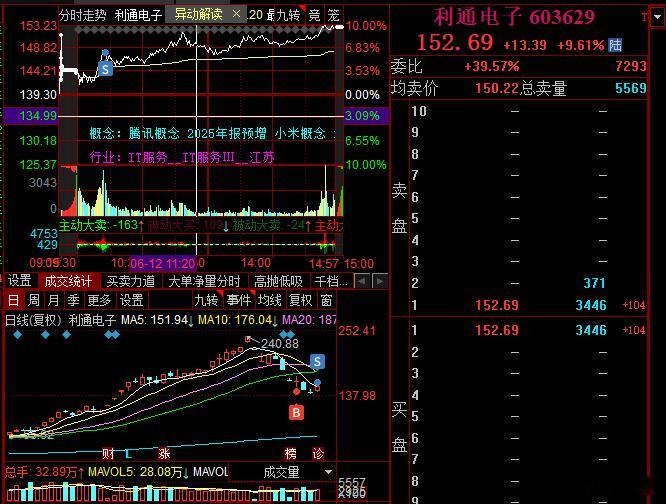
Task: Click buy level 1 price 152.69
Action: pos(497,330)
